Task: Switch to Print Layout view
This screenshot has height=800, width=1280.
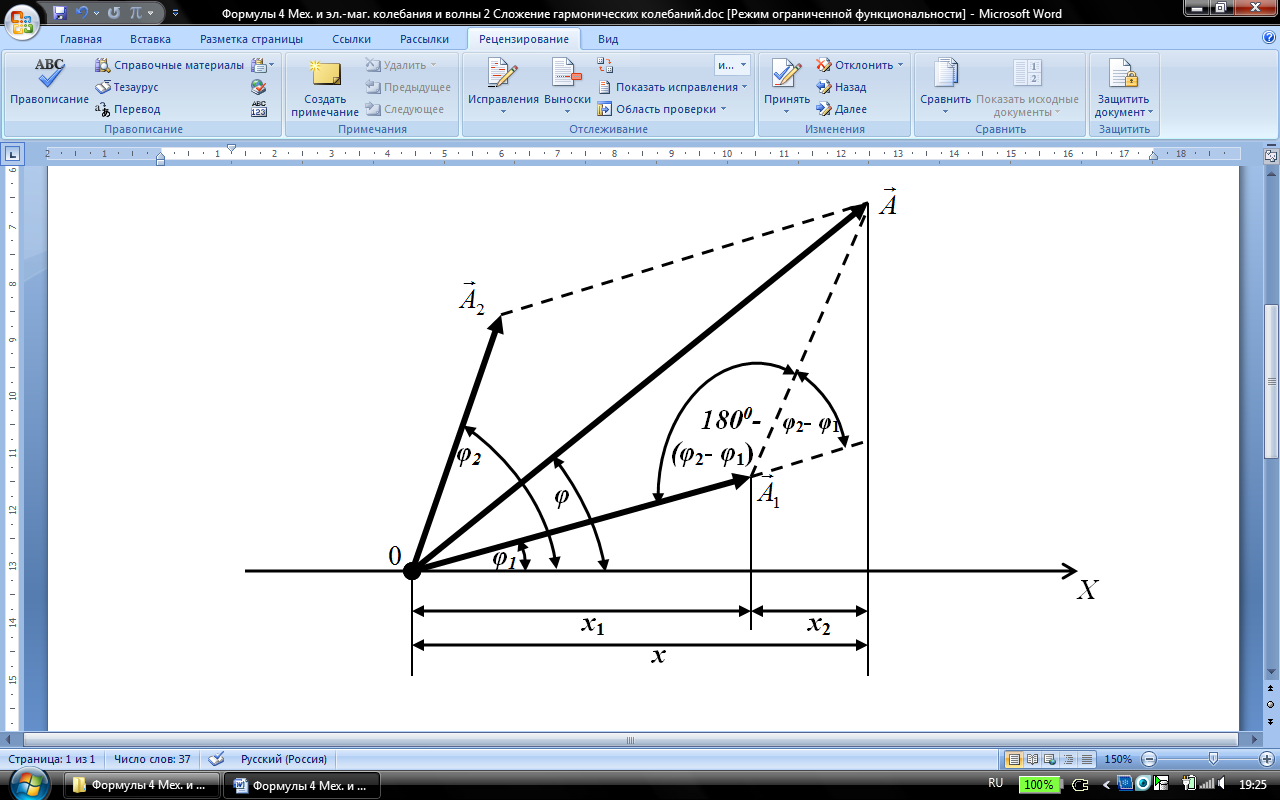Action: coord(1013,759)
